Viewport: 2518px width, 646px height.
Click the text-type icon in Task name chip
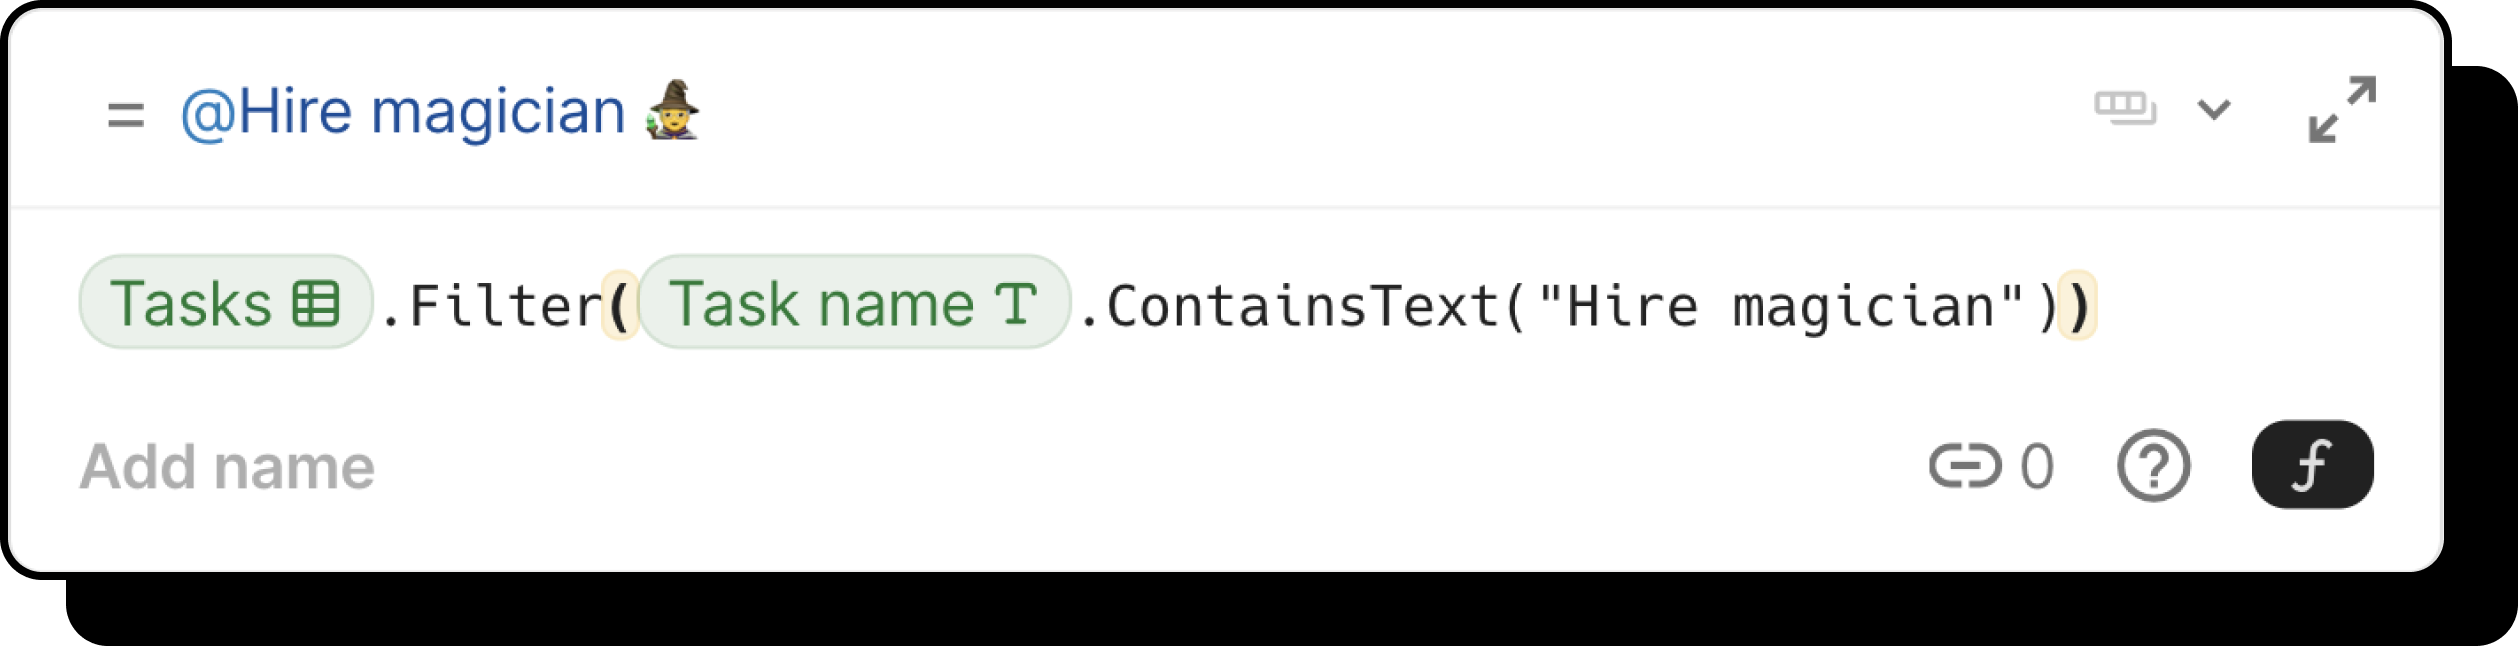tap(1016, 304)
